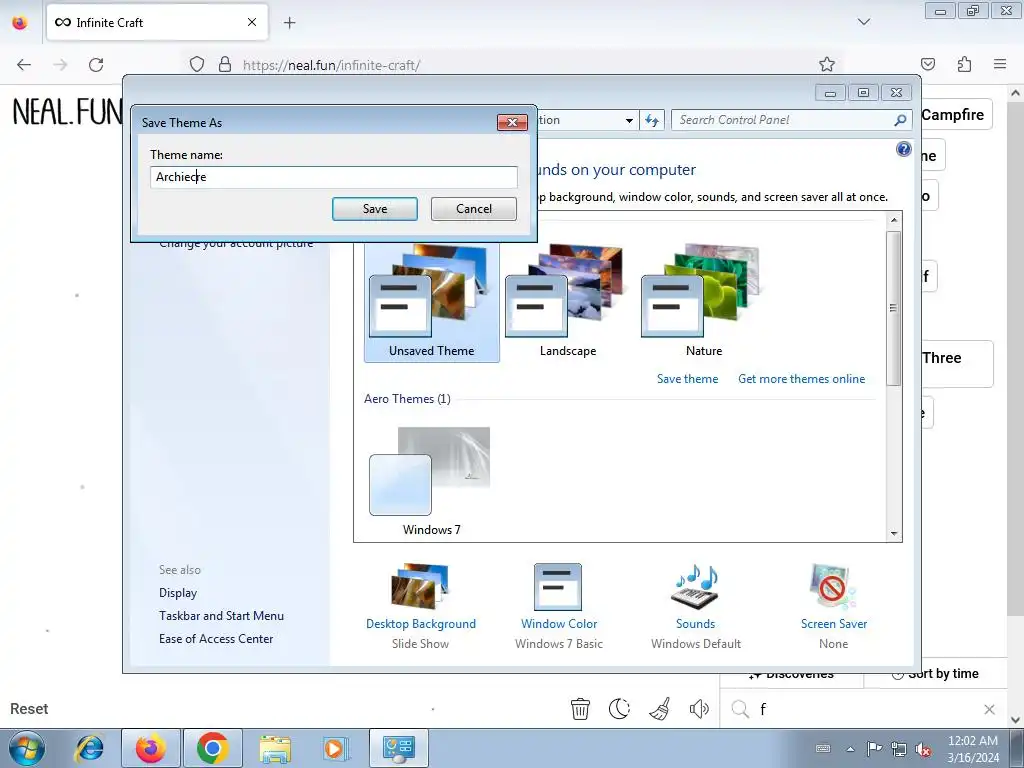The image size is (1024, 768).
Task: Open Firefox extensions icon
Action: (964, 64)
